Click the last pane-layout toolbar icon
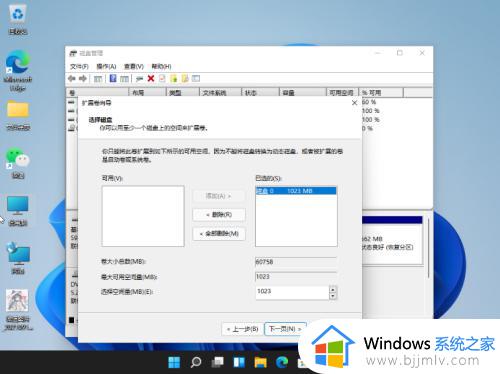This screenshot has width=500, height=374. pos(196,79)
